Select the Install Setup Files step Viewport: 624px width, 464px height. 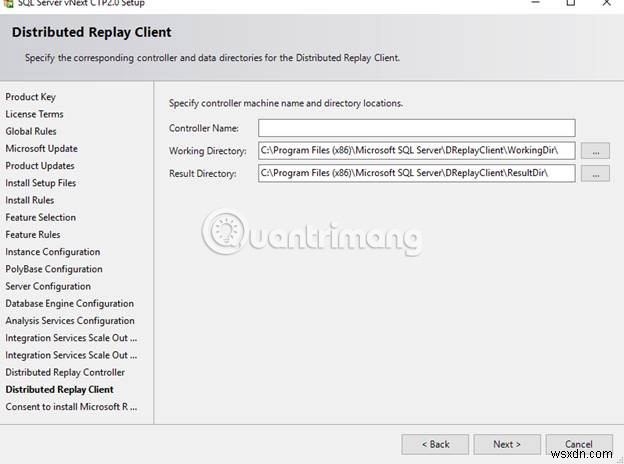click(x=41, y=183)
